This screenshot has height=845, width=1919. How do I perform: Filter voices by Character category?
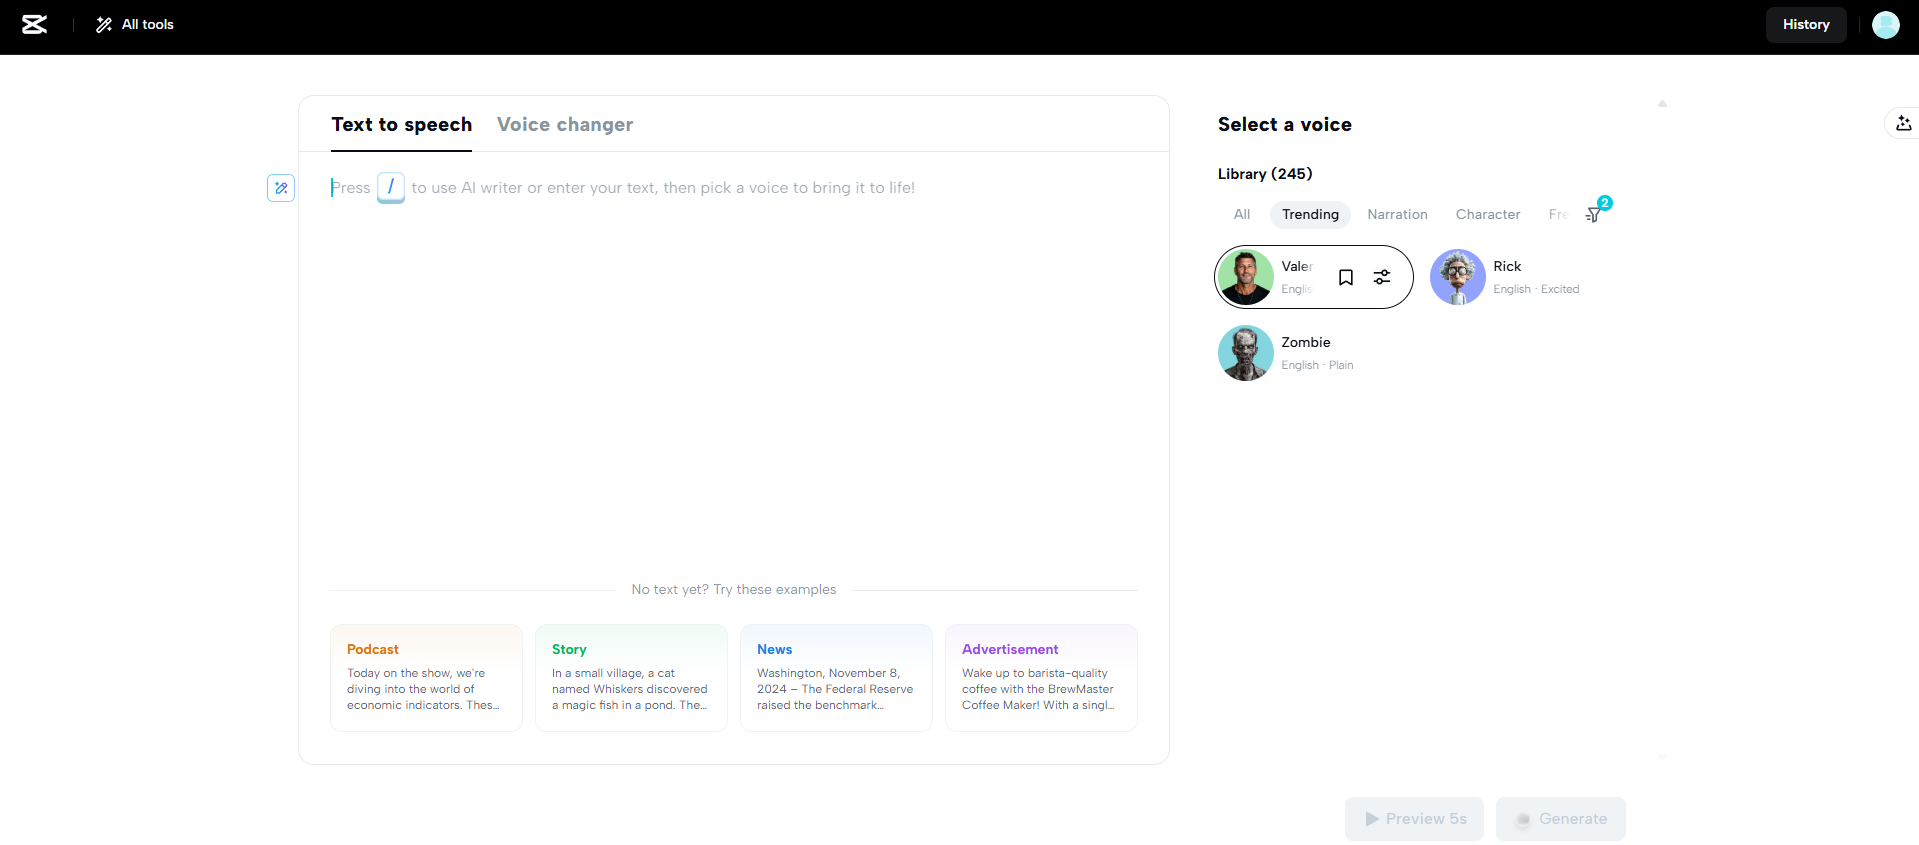click(x=1487, y=215)
